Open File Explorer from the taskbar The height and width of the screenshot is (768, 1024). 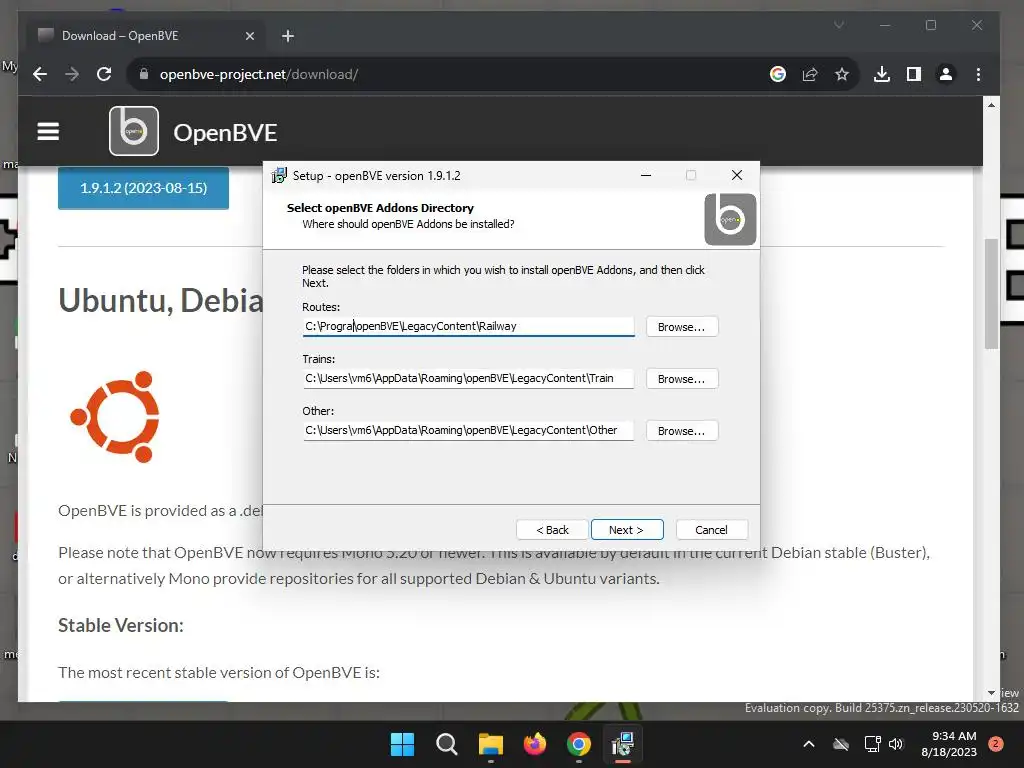click(490, 744)
